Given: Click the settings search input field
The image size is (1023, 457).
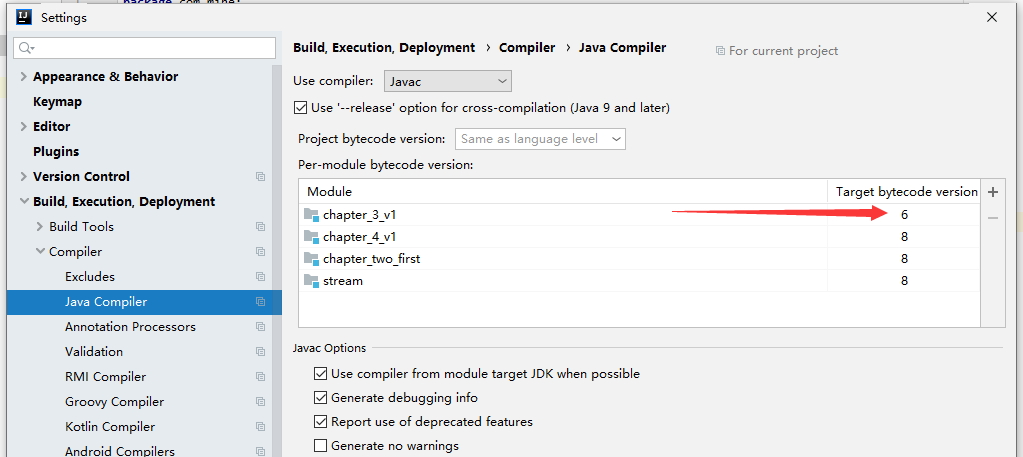Looking at the screenshot, I should (x=150, y=48).
